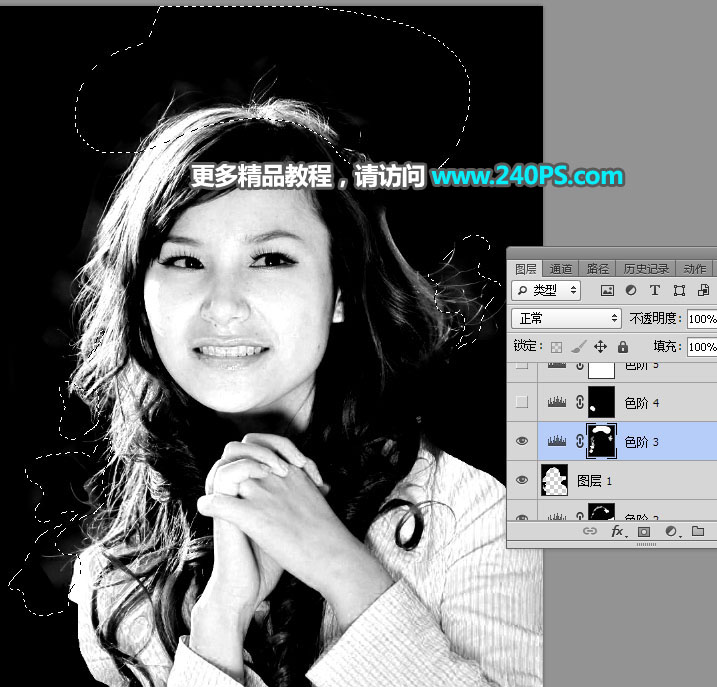Image resolution: width=717 pixels, height=687 pixels.
Task: Create a new group folder icon
Action: (x=698, y=531)
